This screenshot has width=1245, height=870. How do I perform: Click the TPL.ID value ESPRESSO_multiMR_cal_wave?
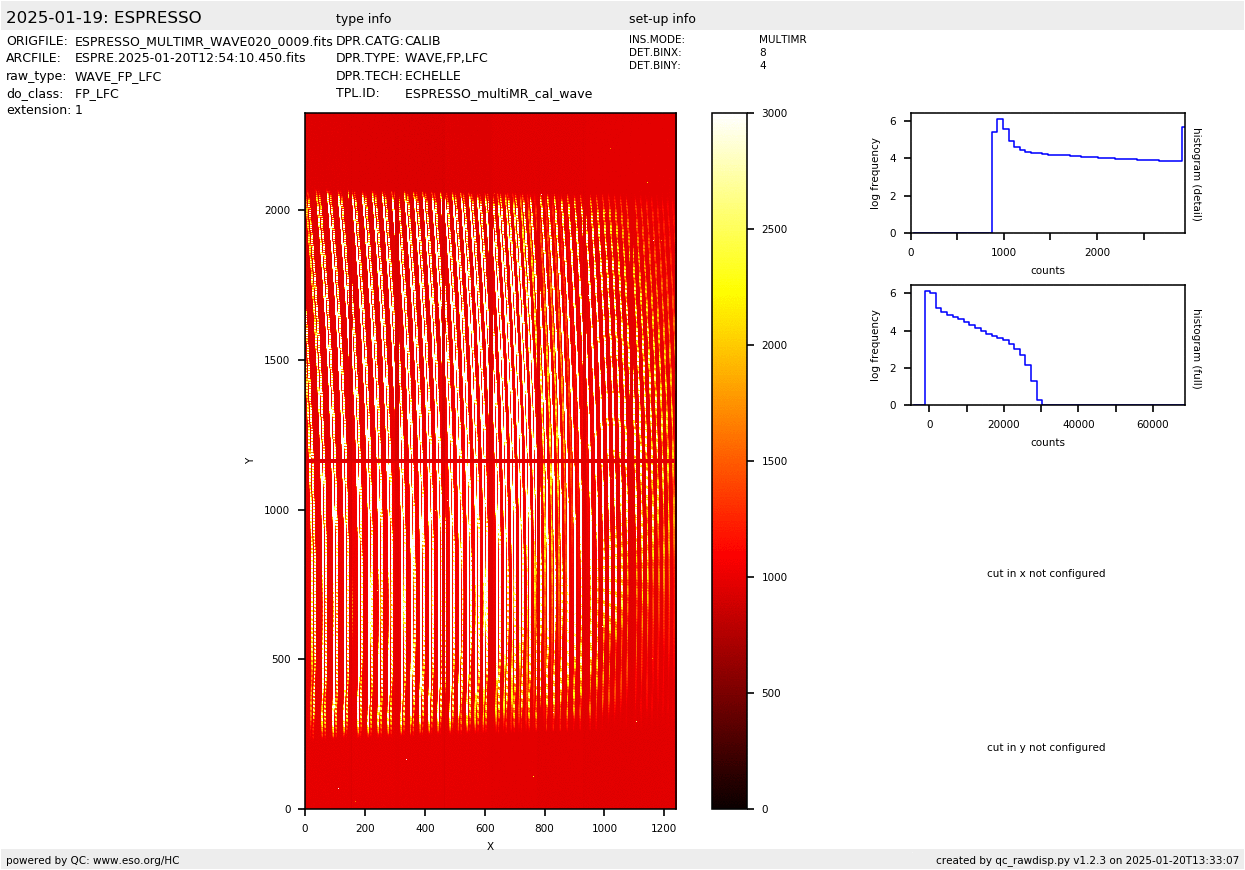point(498,94)
